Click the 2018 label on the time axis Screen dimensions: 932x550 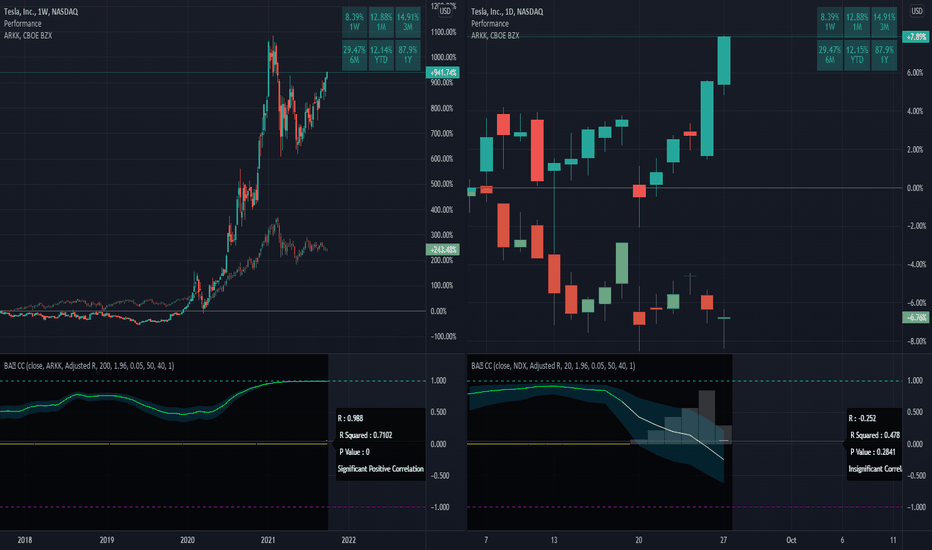click(25, 540)
